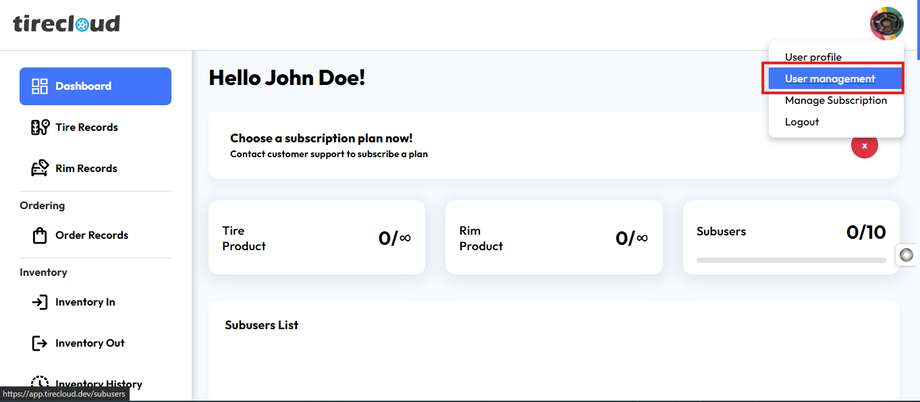Go to Inventory History page
920x402 pixels.
click(x=98, y=384)
